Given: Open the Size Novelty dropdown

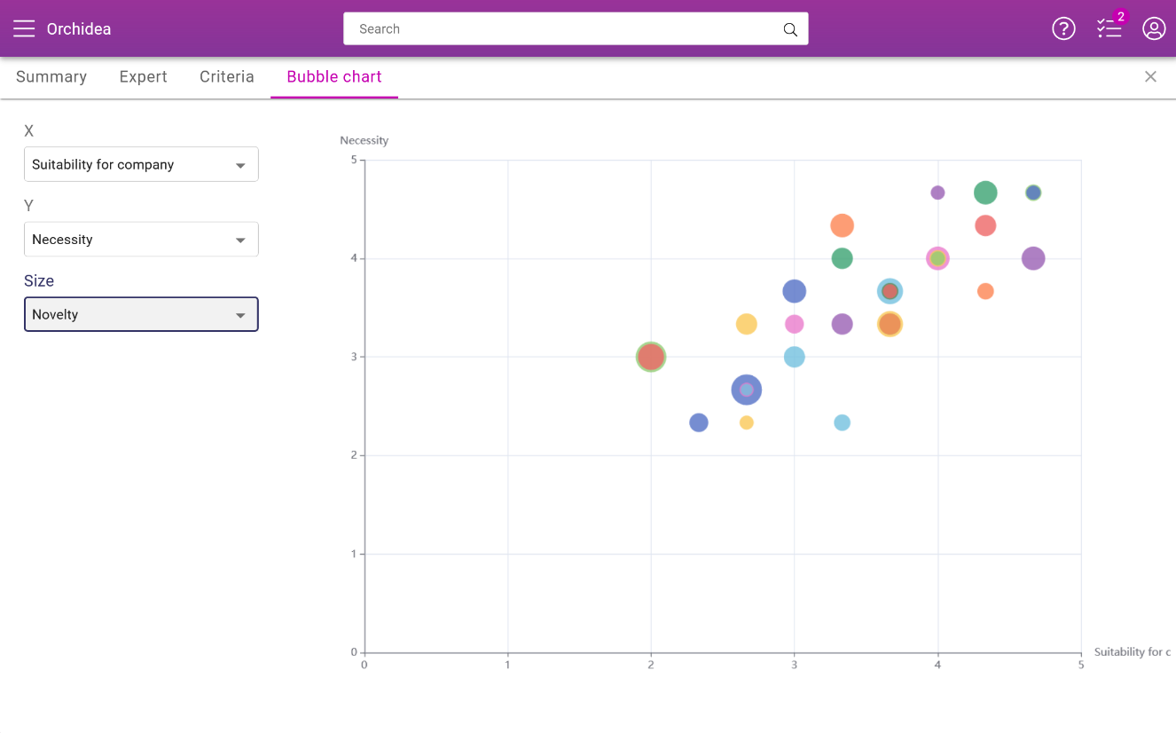Looking at the screenshot, I should 141,314.
